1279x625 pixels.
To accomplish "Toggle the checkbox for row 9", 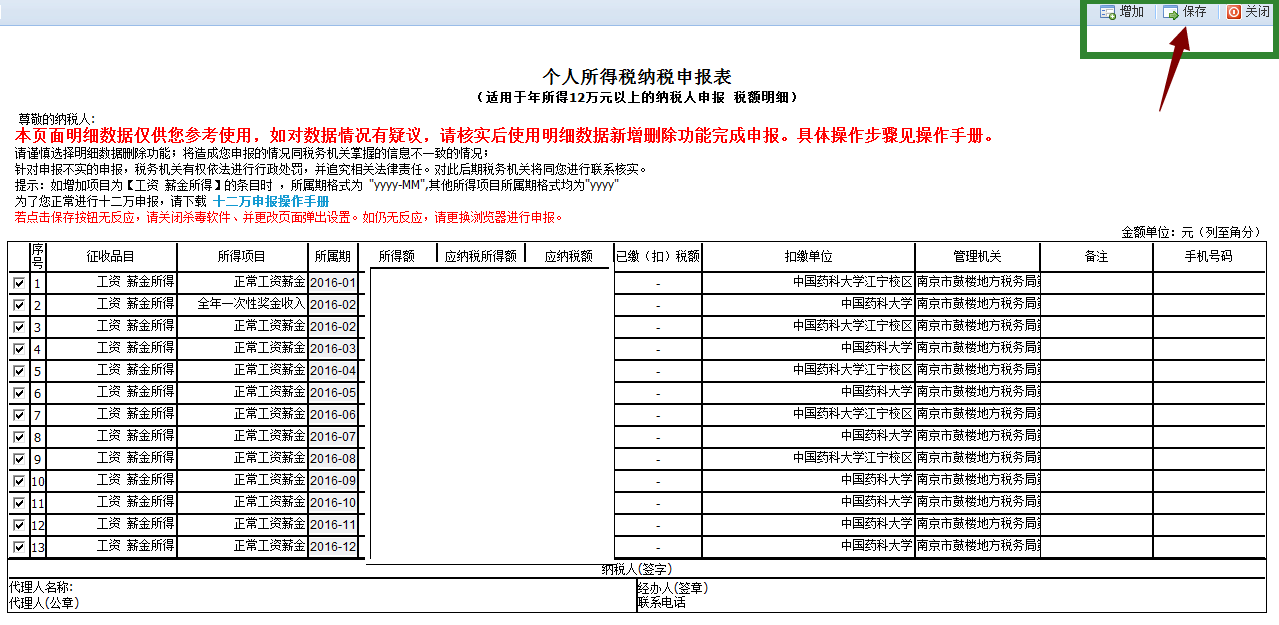I will 19,459.
